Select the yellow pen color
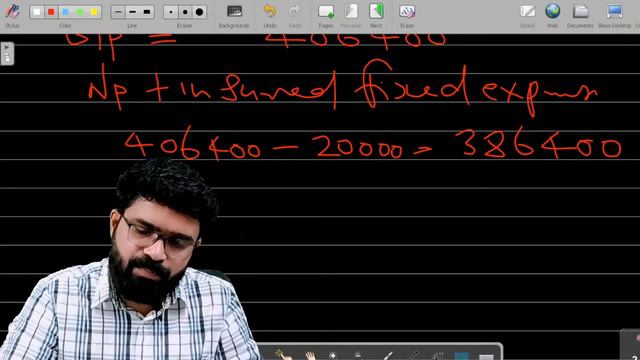Screen dimensions: 640x360 (94, 12)
